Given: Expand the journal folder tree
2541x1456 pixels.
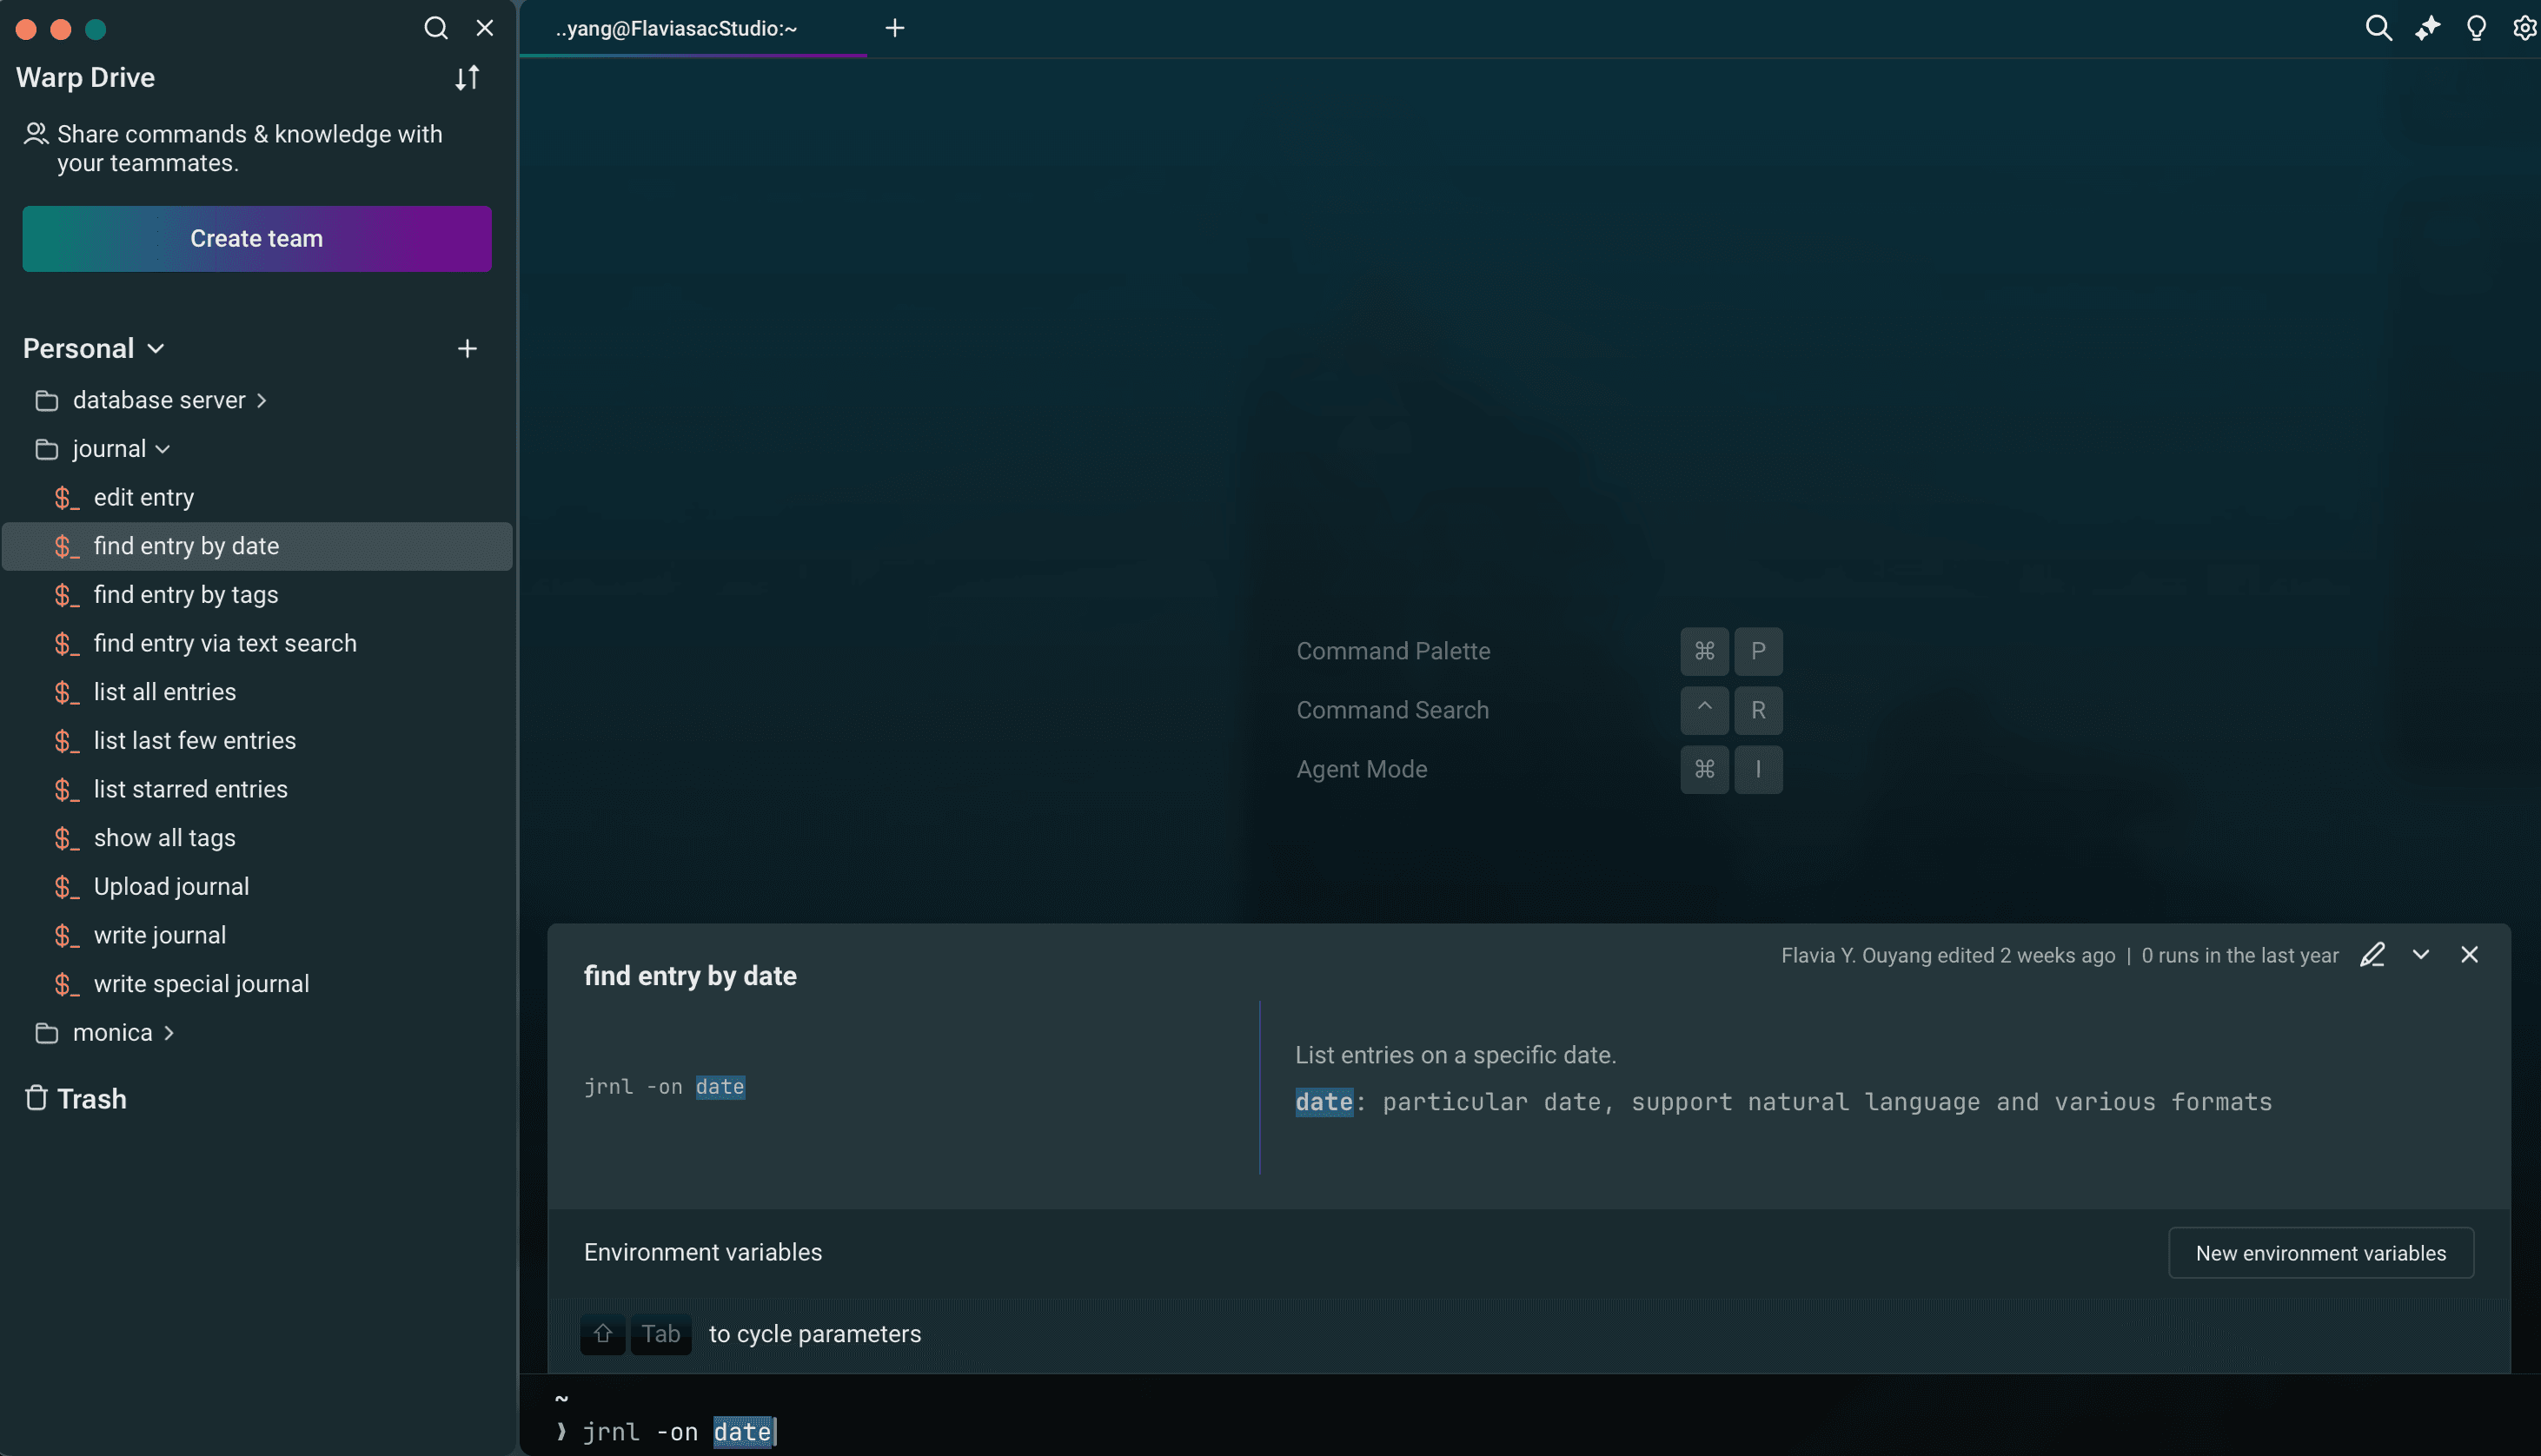Looking at the screenshot, I should click(x=163, y=448).
